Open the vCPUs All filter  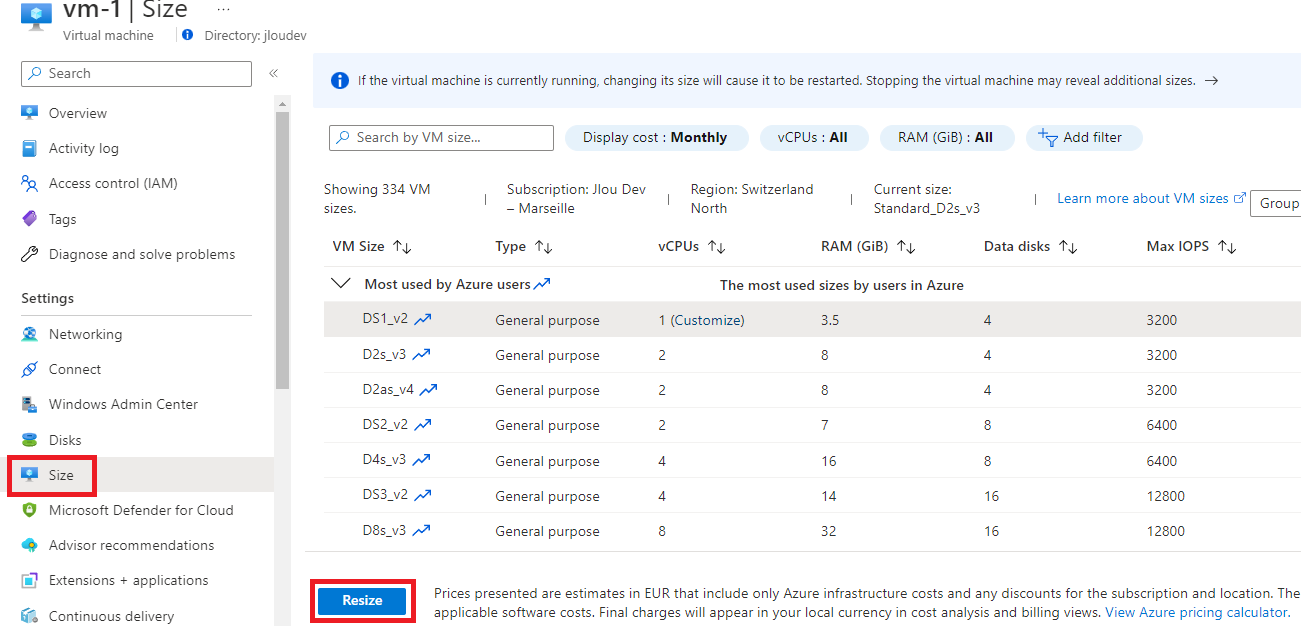pos(814,138)
